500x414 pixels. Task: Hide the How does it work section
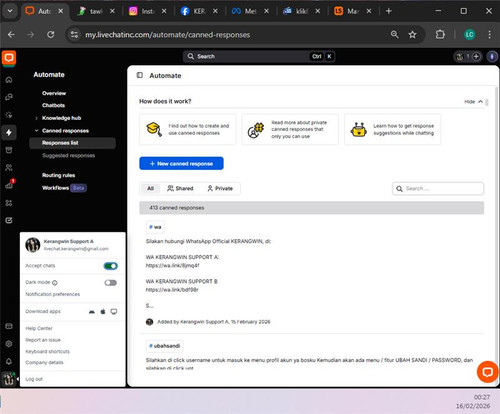473,102
